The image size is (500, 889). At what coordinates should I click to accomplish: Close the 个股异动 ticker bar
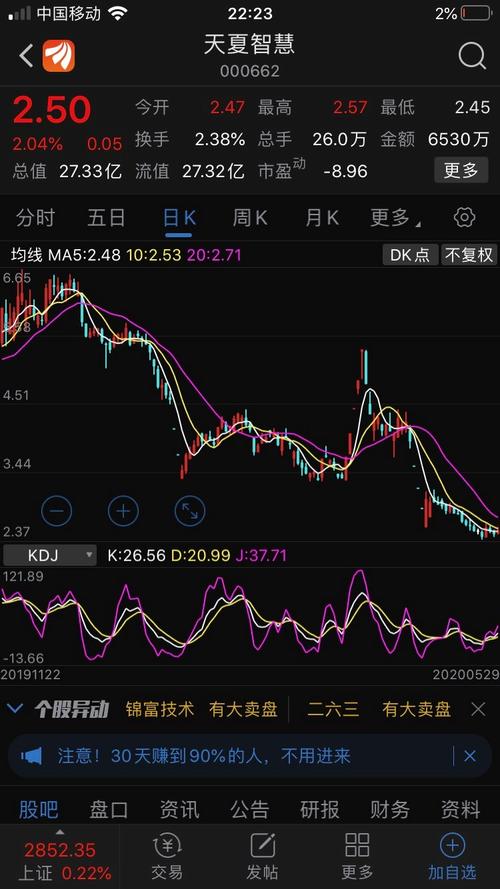(x=478, y=709)
